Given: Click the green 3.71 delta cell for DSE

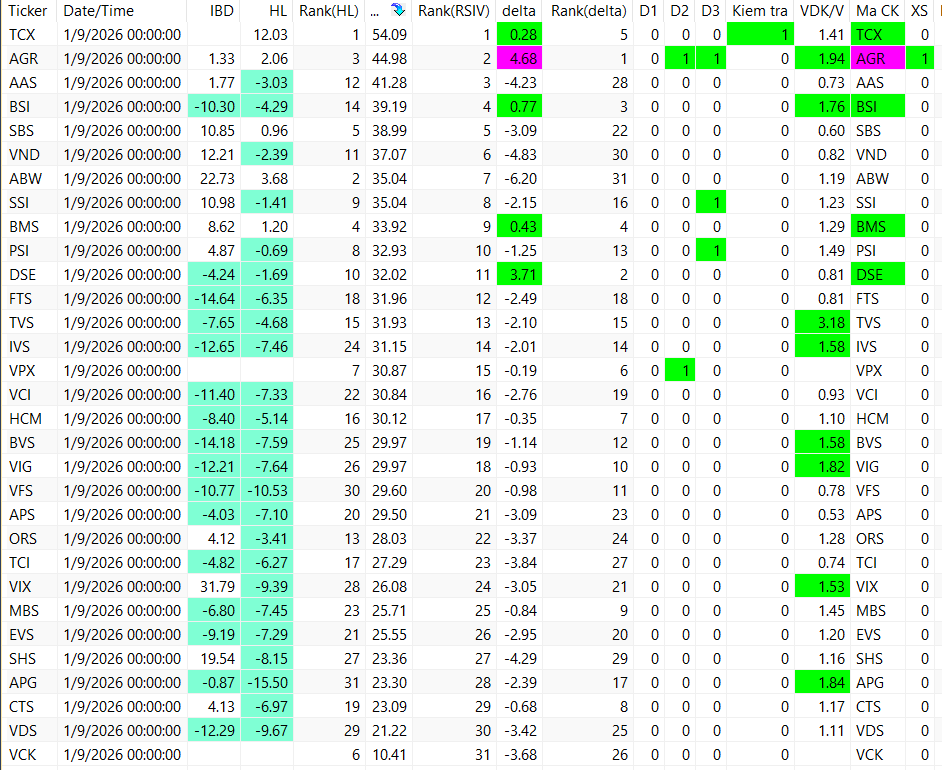Looking at the screenshot, I should tap(520, 275).
